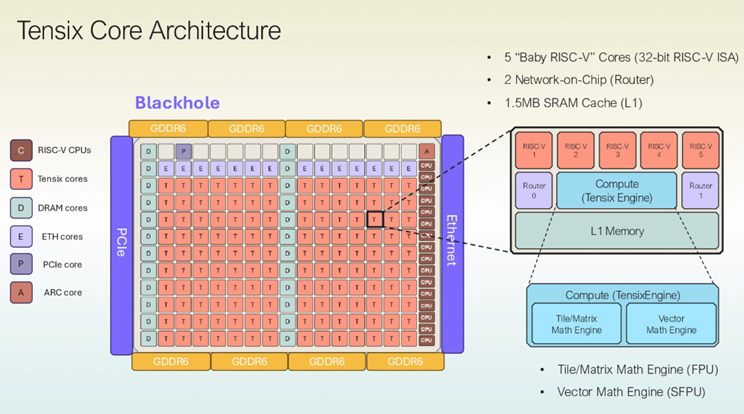Select the Tile/Matrix Math Engine box

point(577,324)
